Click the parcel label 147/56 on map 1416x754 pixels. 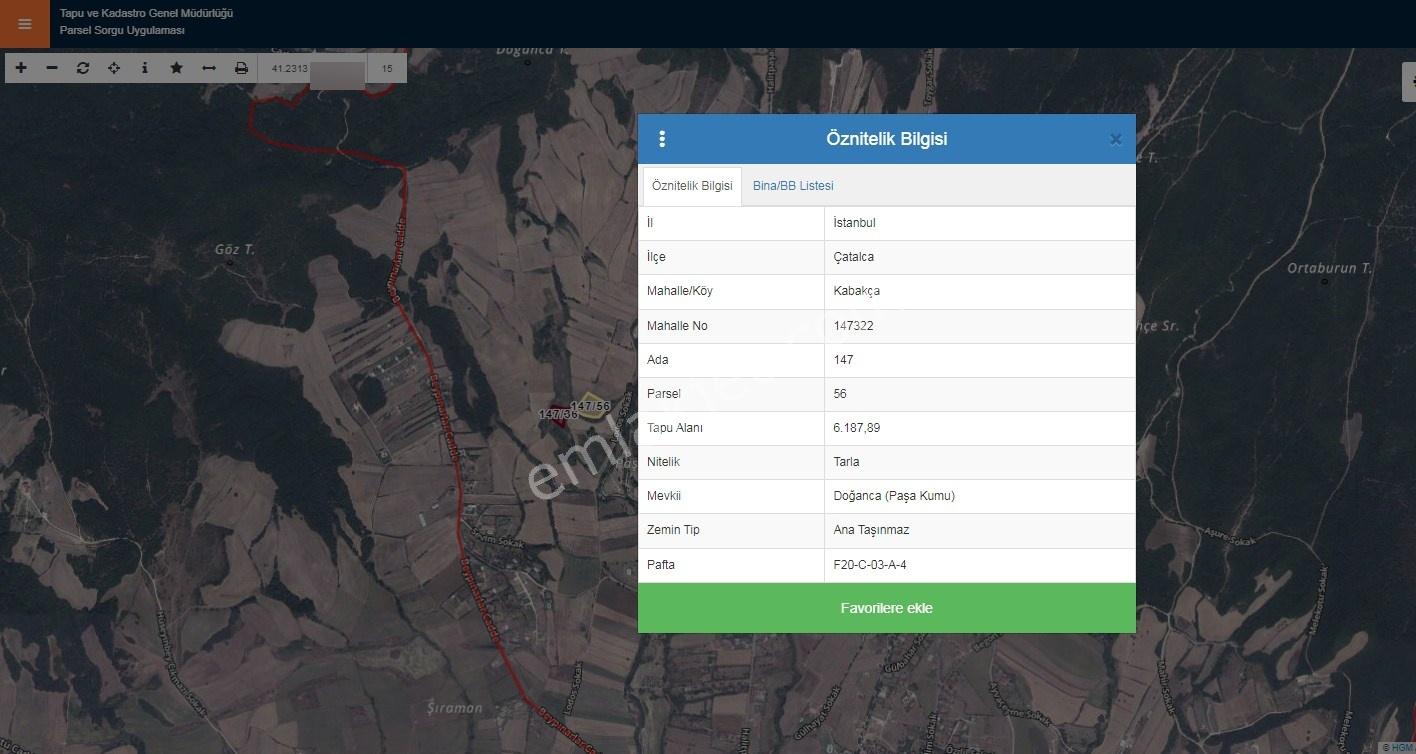[590, 406]
